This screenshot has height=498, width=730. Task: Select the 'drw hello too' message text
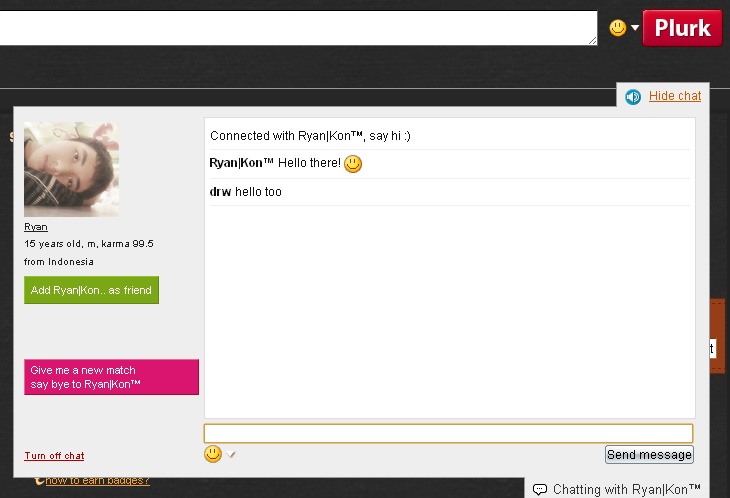pos(245,192)
